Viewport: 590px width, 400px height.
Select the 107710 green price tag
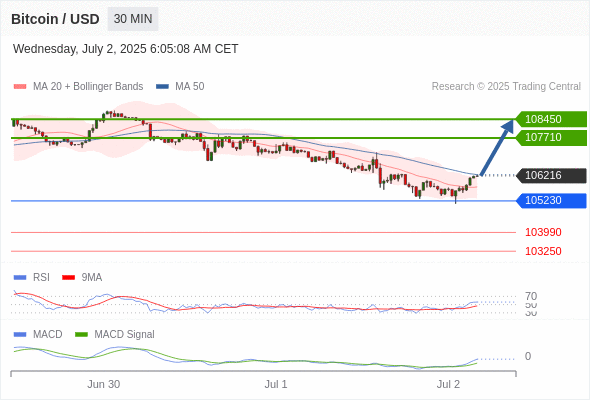[x=551, y=137]
